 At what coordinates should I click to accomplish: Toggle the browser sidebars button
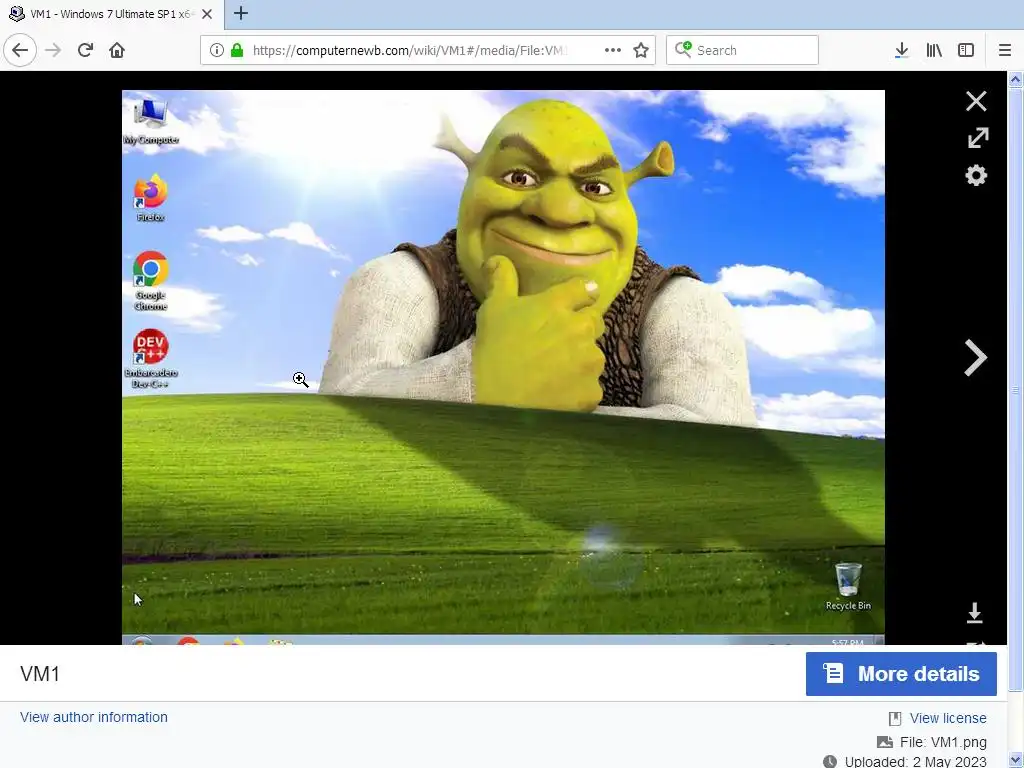coord(966,50)
